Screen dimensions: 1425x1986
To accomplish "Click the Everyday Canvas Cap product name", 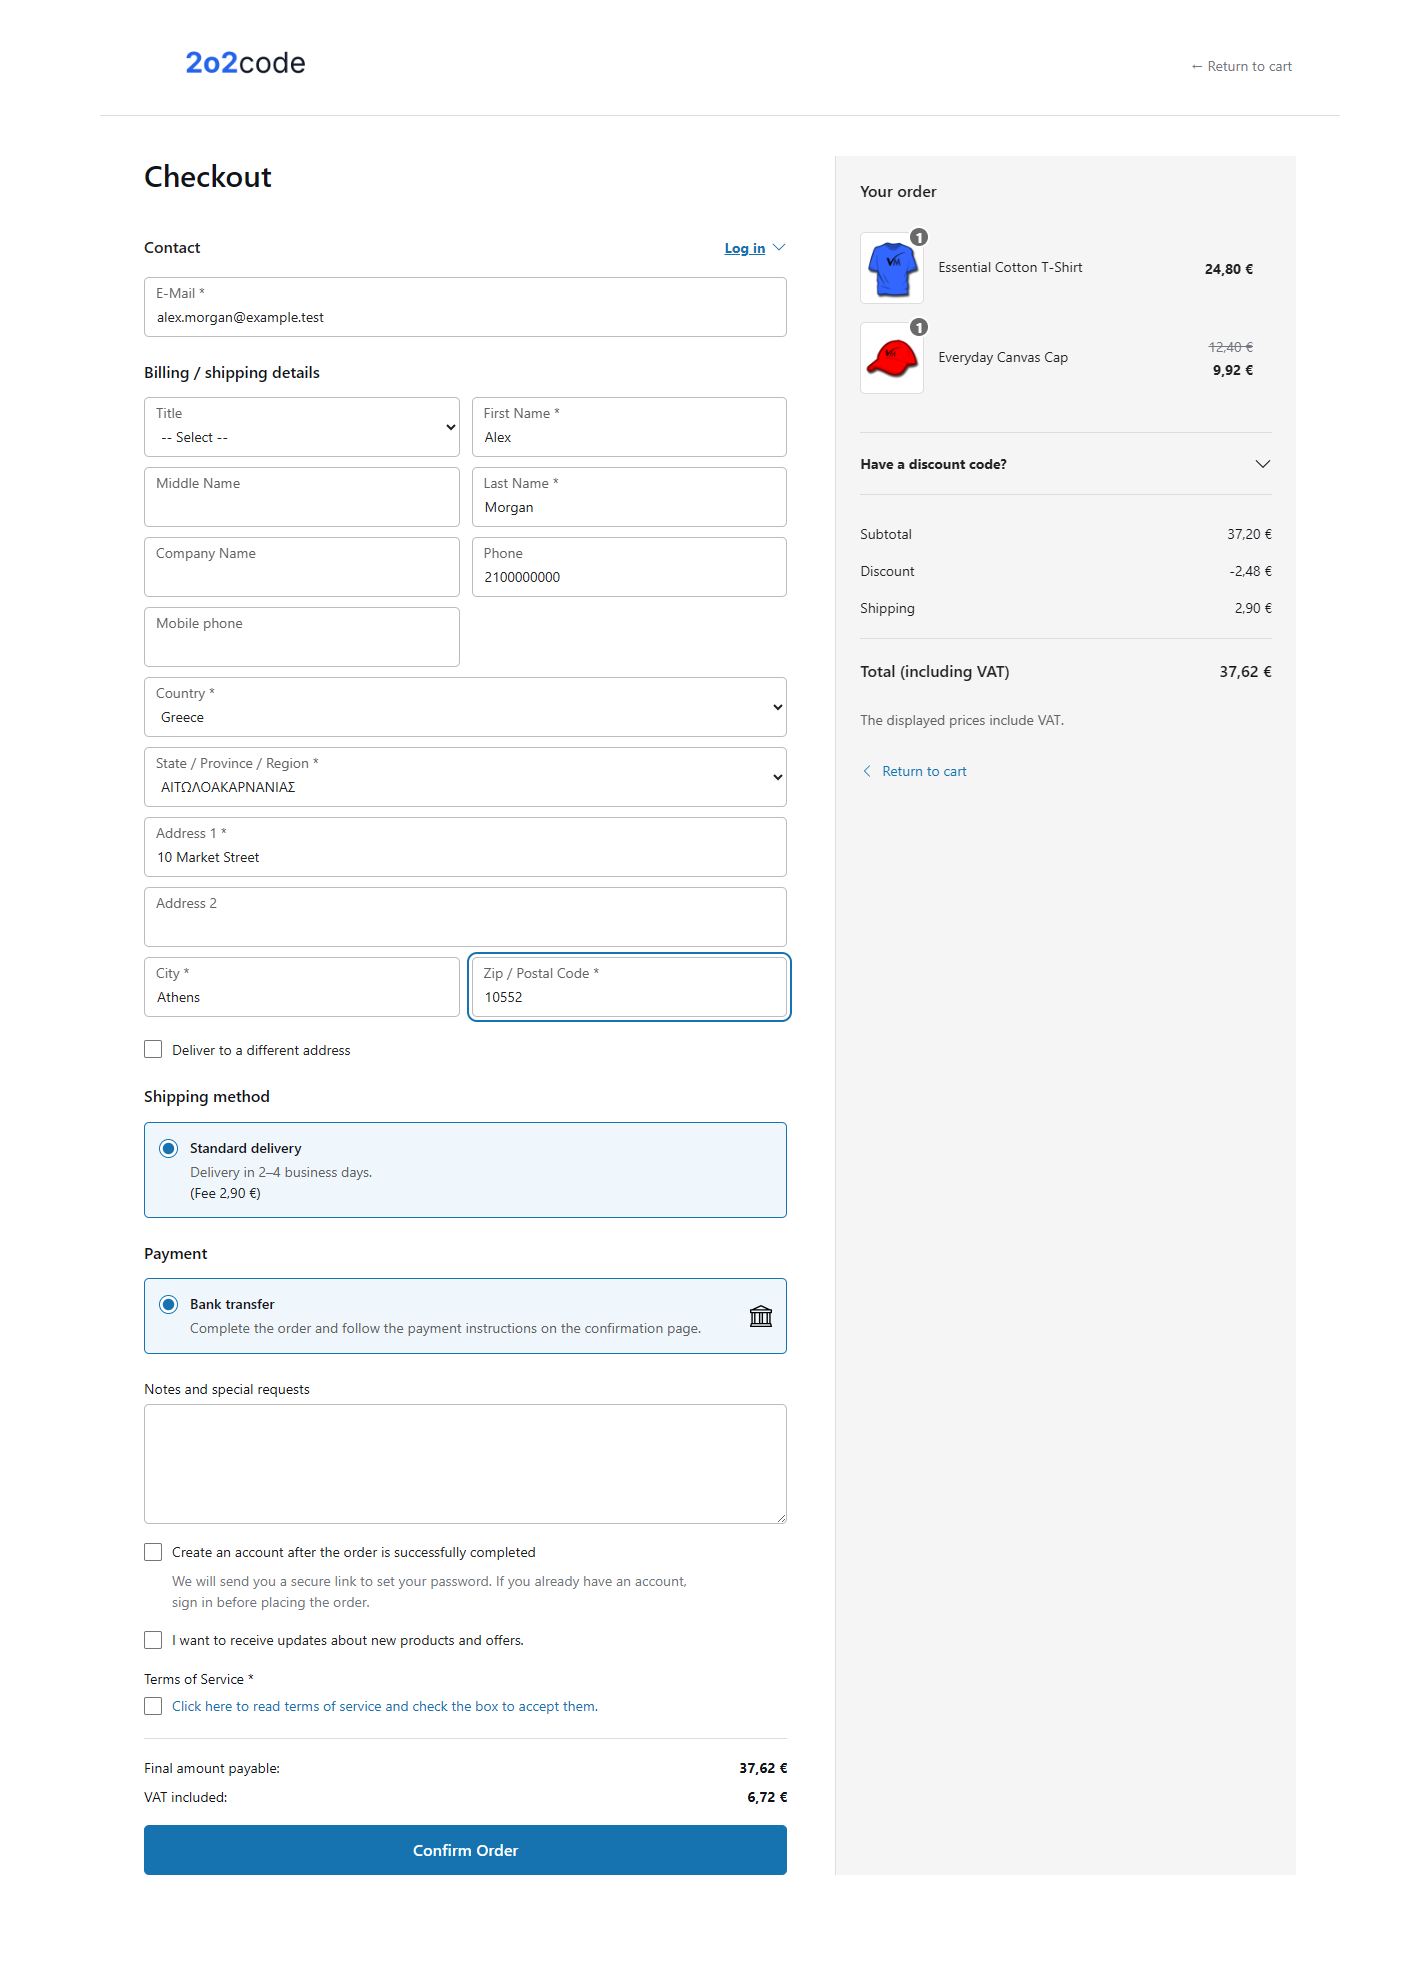I will pos(1003,357).
